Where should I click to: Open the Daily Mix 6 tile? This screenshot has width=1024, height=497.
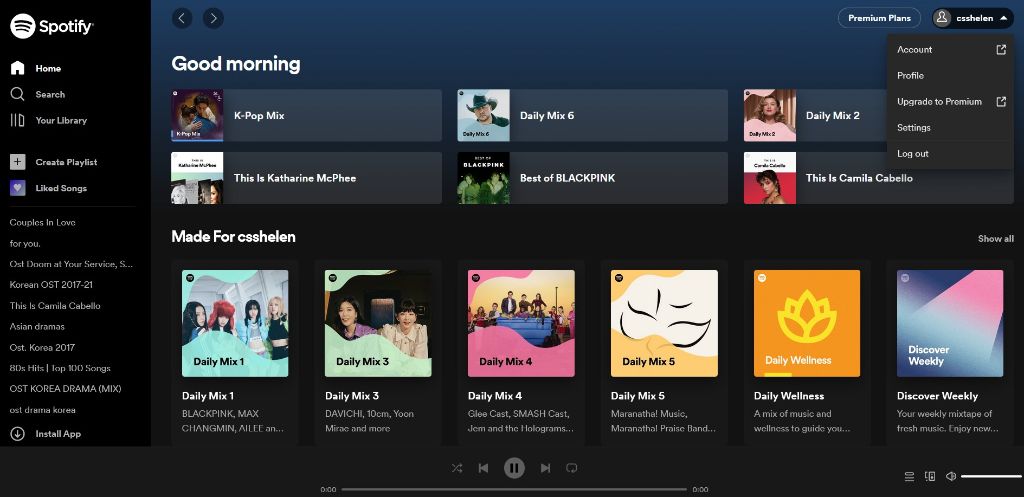tap(592, 116)
